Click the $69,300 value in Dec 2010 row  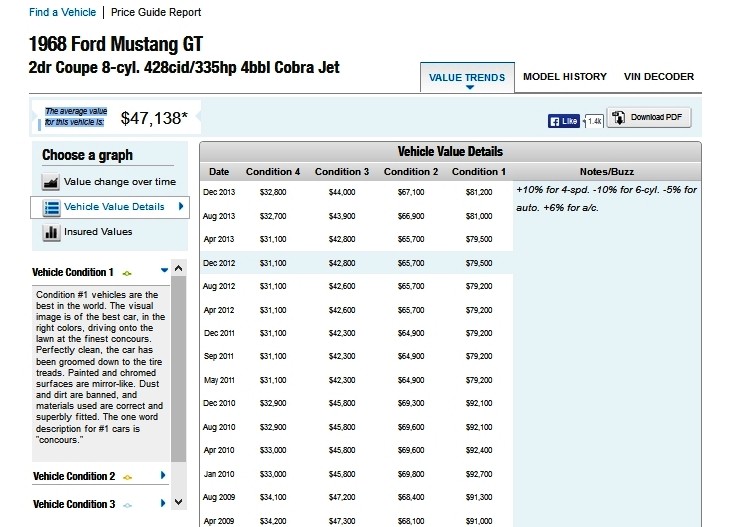(x=411, y=403)
